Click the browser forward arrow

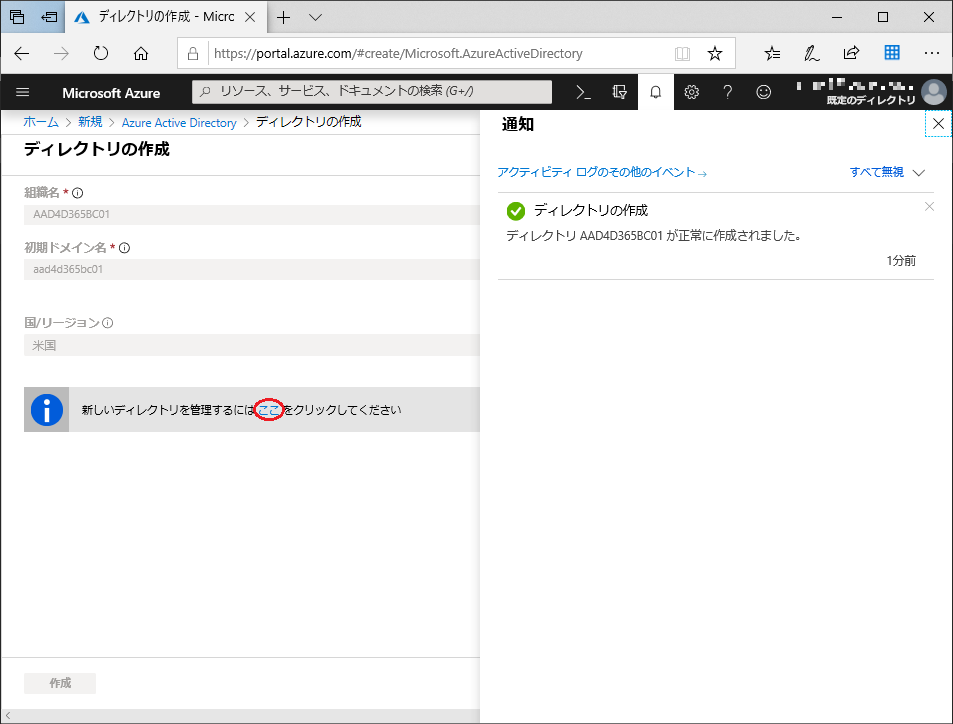pos(61,53)
